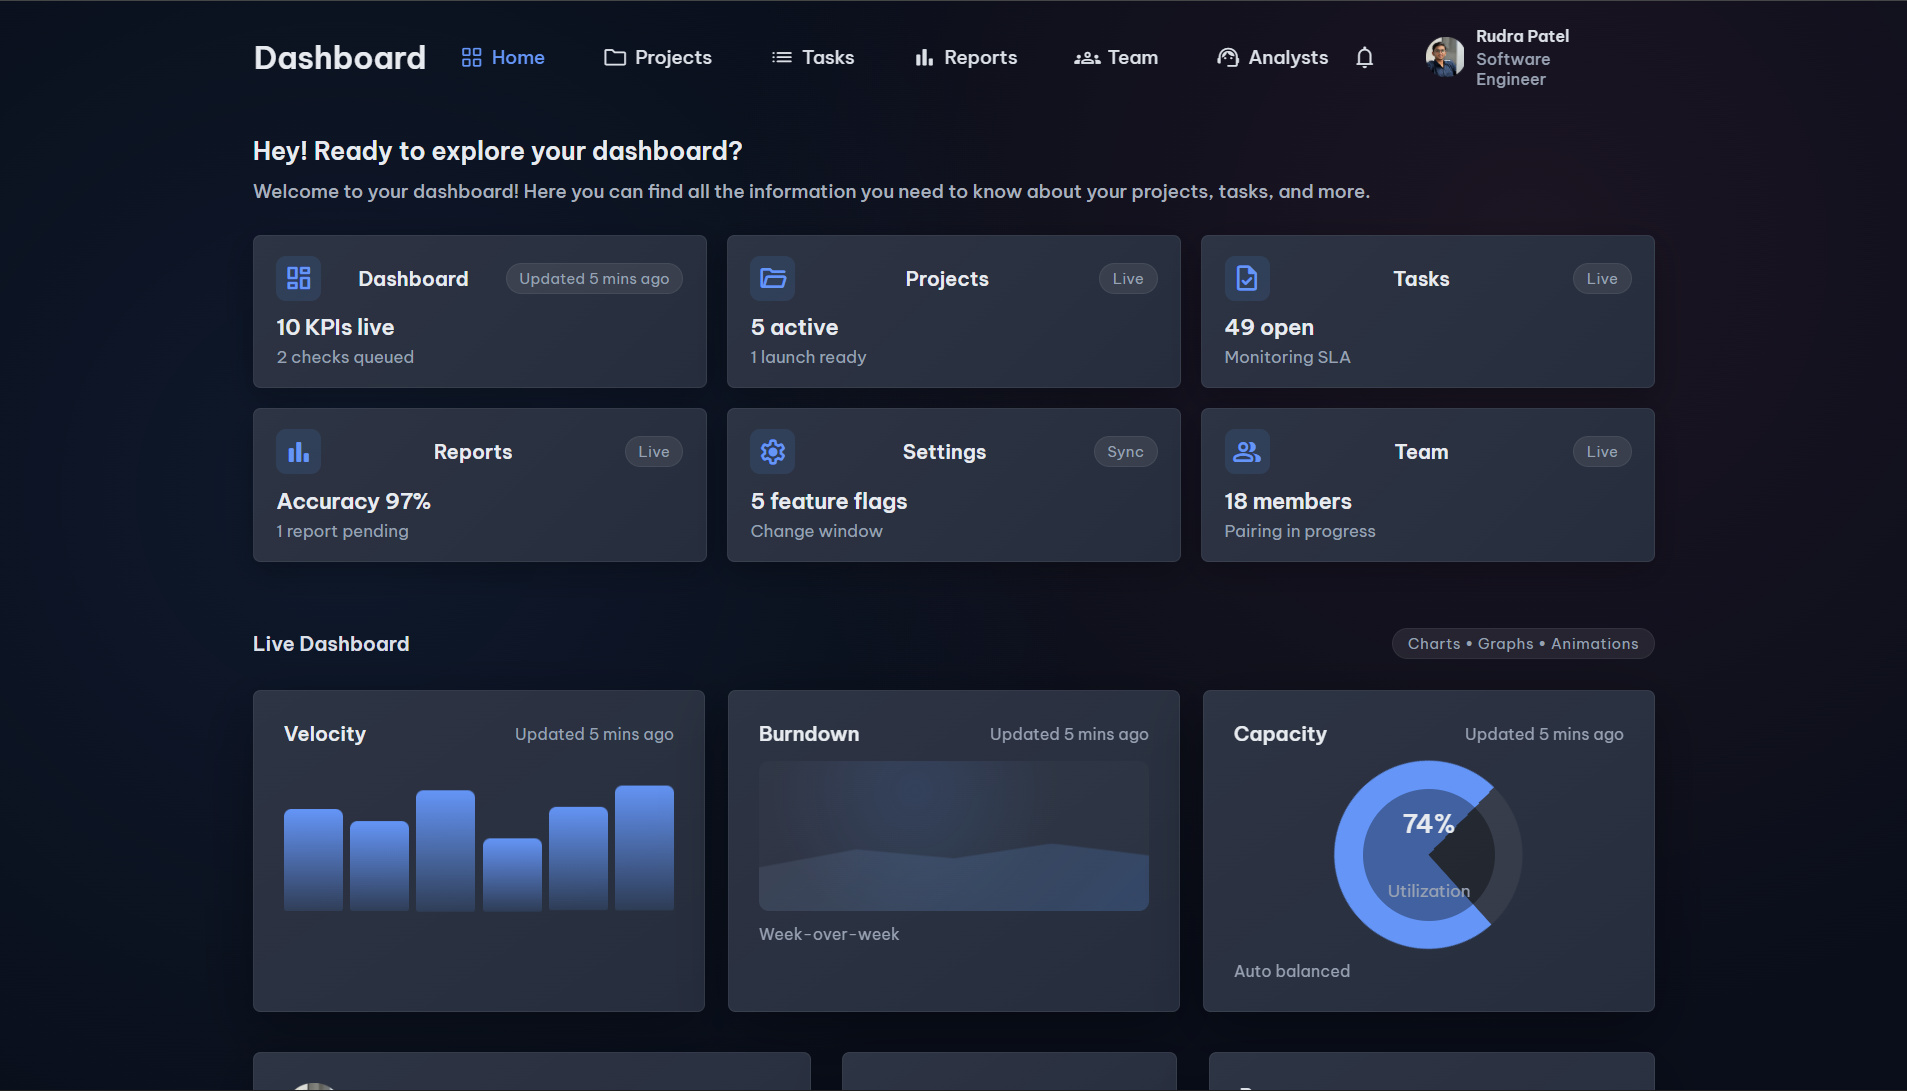Click the Live badge on Projects card
This screenshot has height=1091, width=1907.
[x=1127, y=279]
